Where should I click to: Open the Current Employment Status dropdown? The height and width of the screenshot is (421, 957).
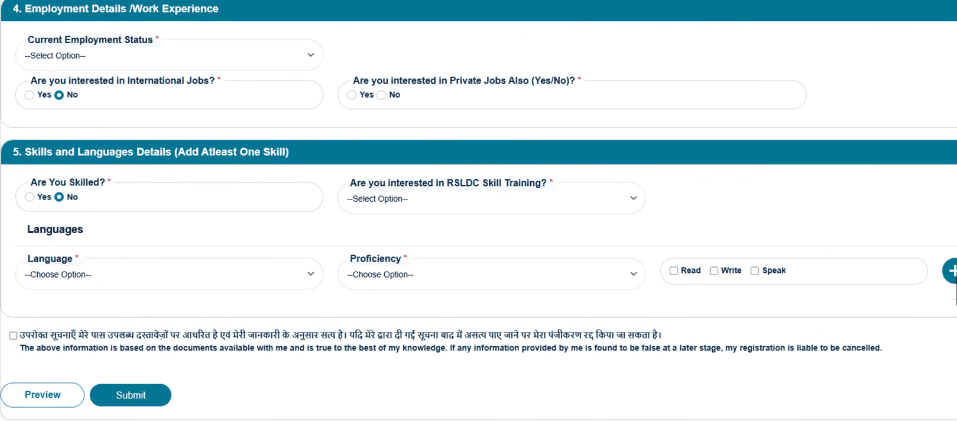[169, 56]
